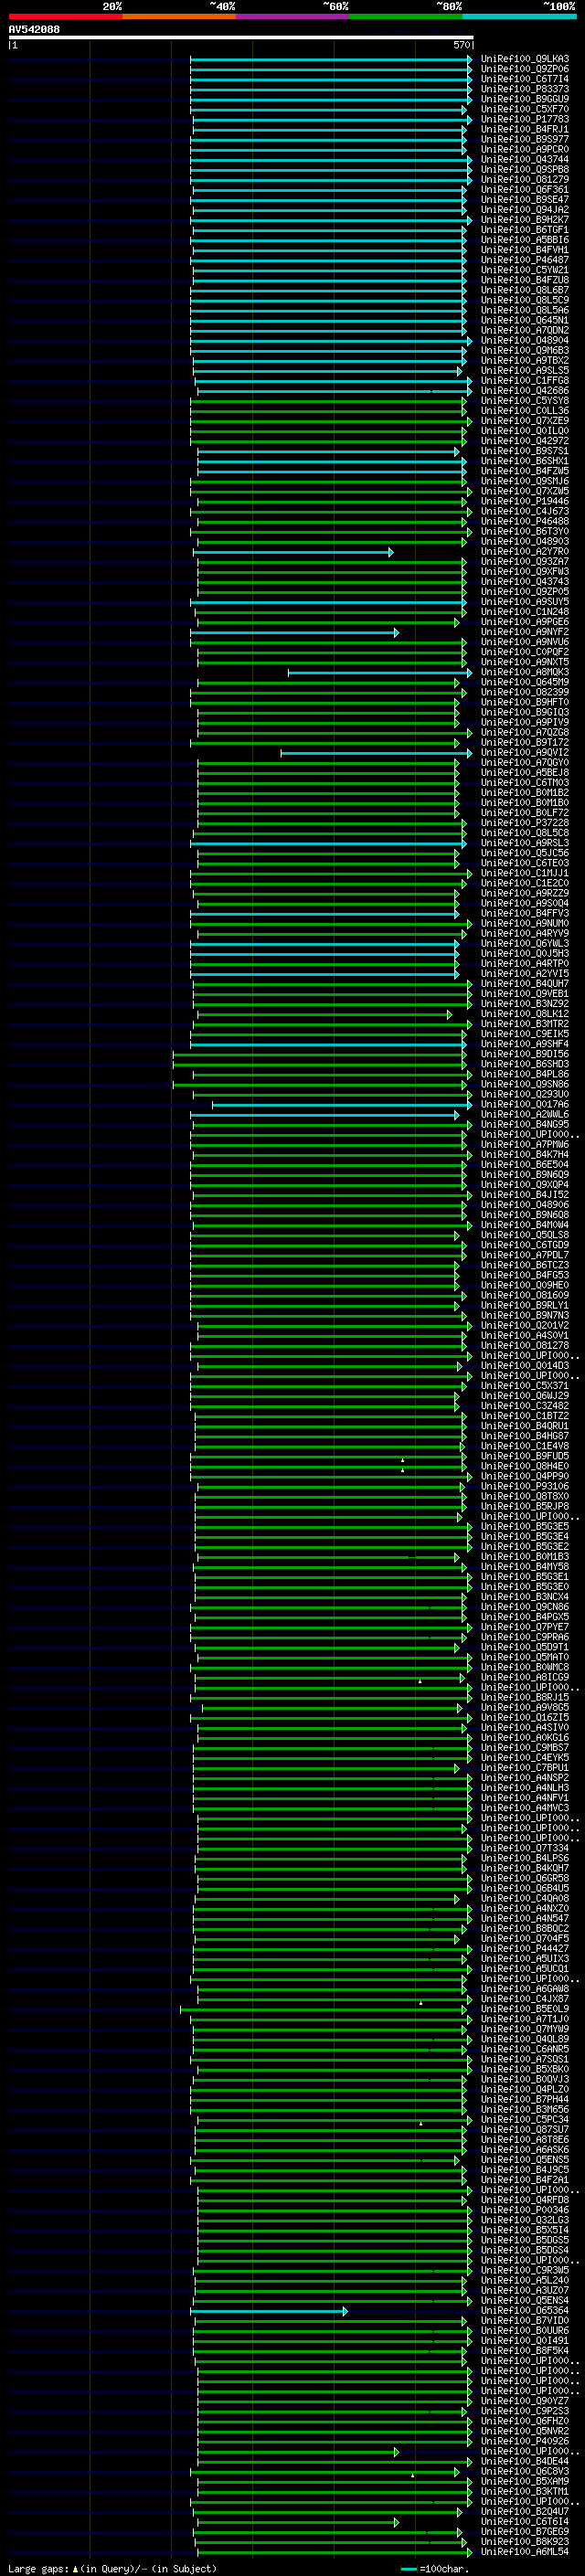Select the UniRef100_Q32LG3 label
This screenshot has height=2576, width=585.
(525, 2221)
